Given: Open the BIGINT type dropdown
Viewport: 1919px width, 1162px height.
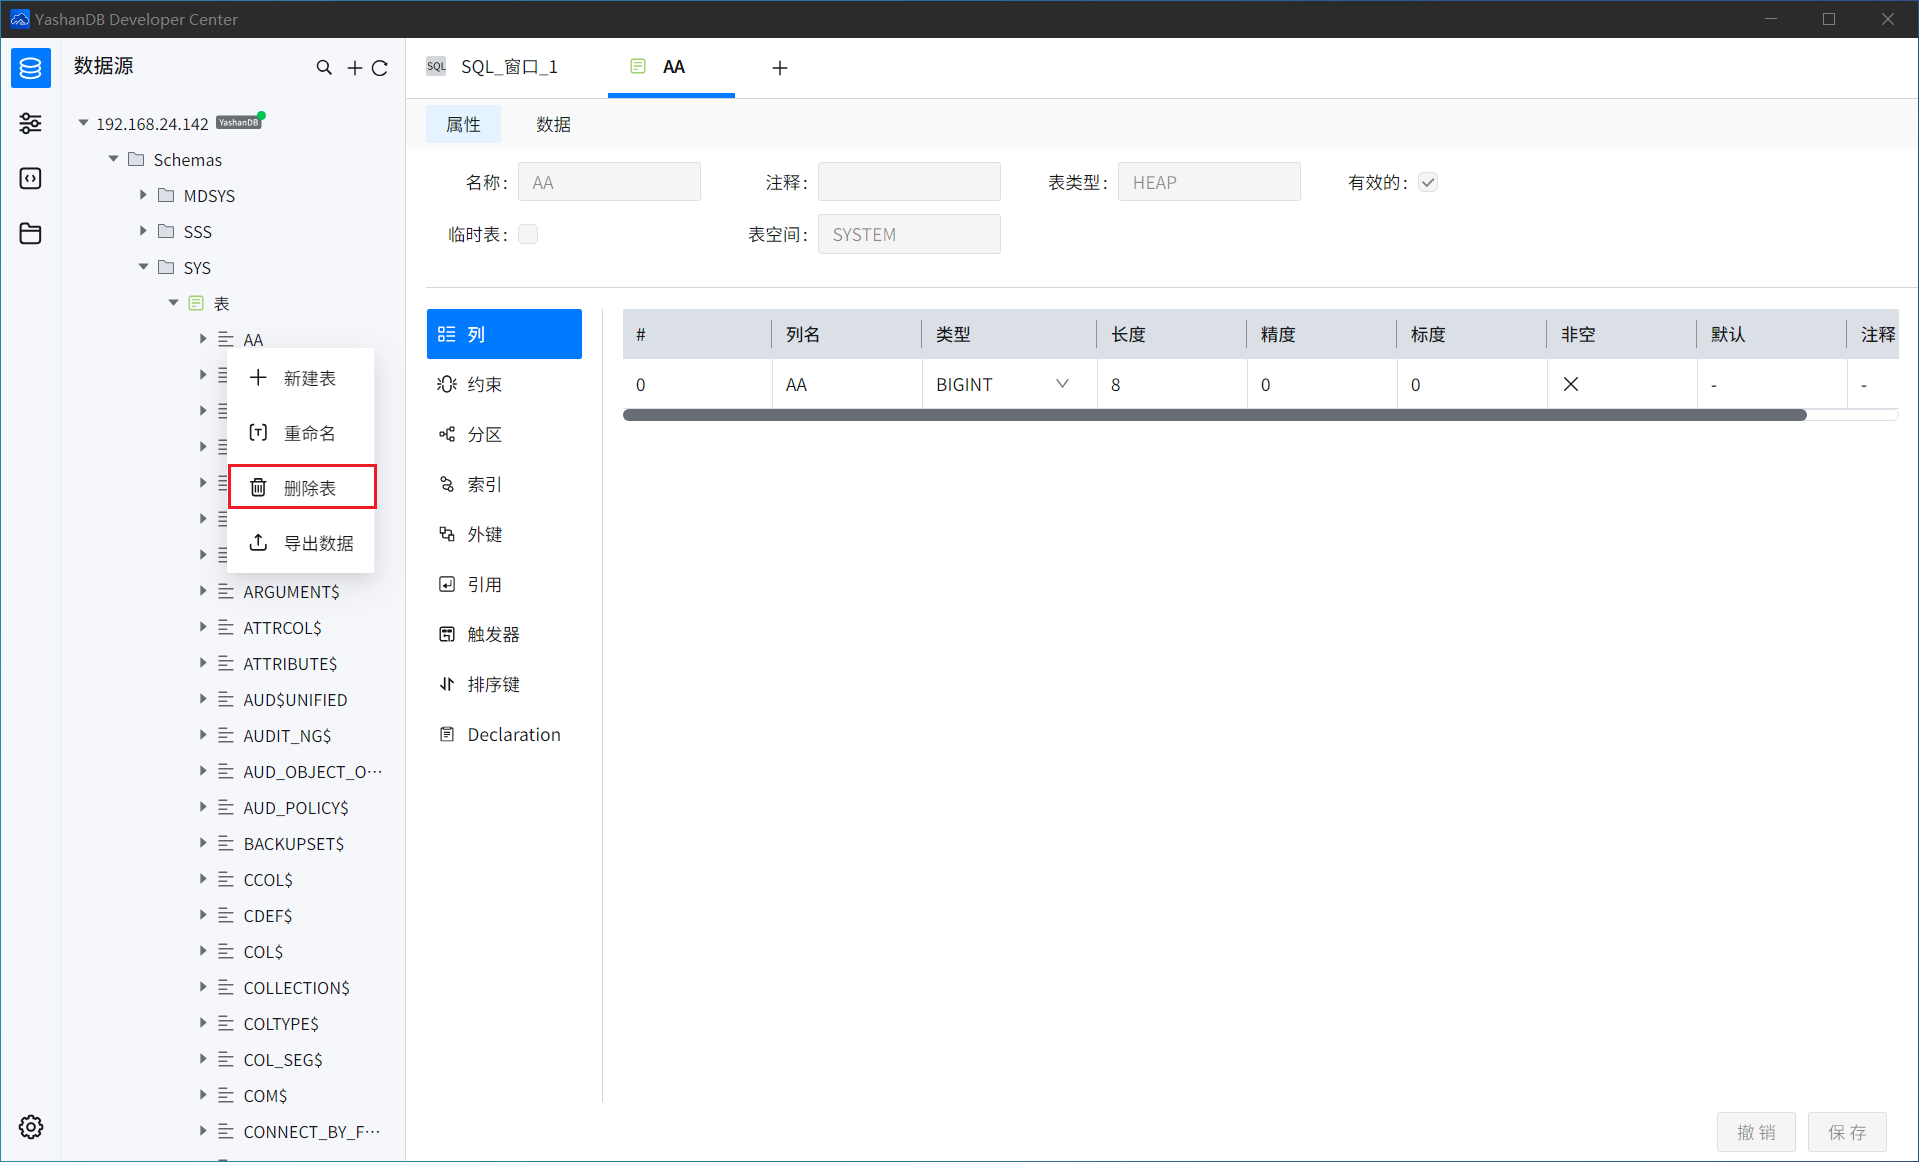Looking at the screenshot, I should 1062,385.
